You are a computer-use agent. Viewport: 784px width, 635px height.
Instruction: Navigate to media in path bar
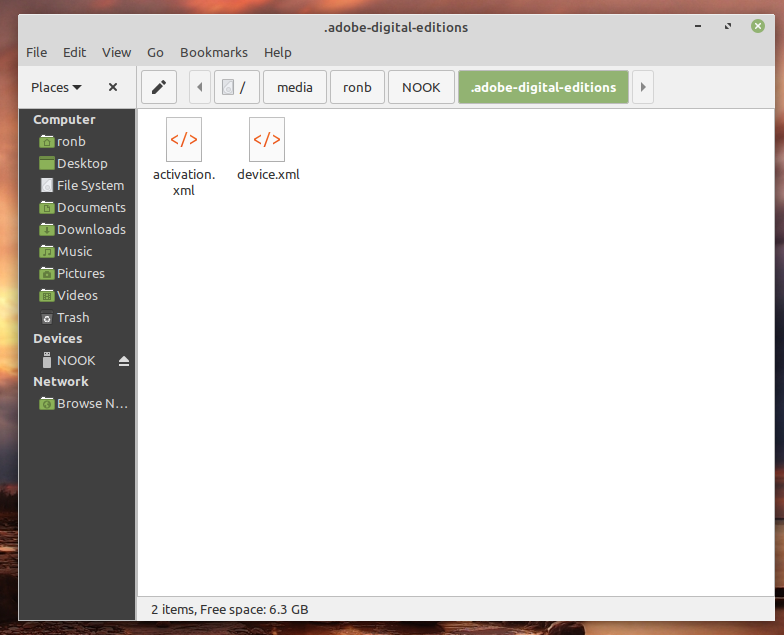pos(295,87)
